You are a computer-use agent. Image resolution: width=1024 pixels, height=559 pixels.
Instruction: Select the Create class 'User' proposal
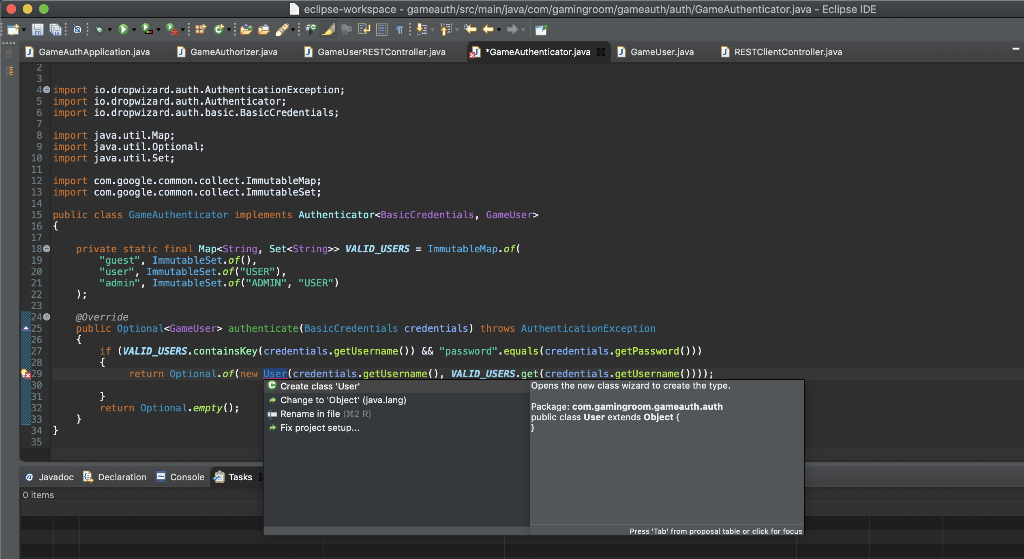tap(319, 386)
